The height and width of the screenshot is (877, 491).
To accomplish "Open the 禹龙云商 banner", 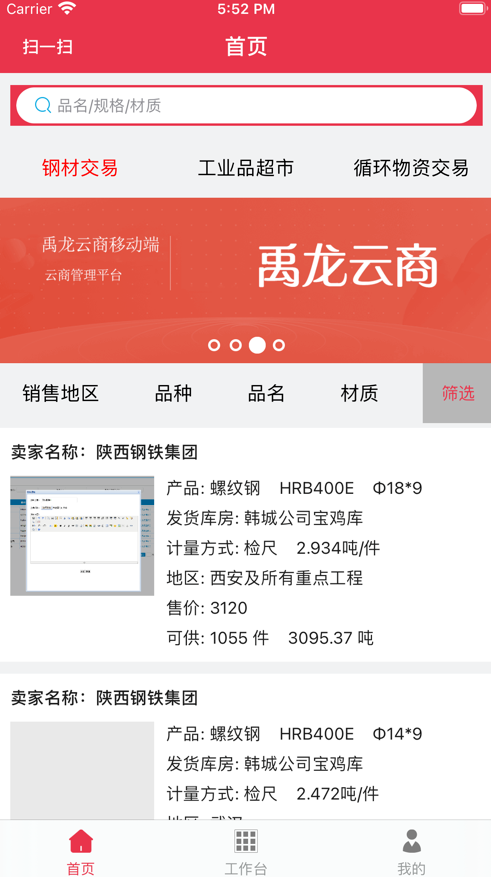I will click(246, 280).
